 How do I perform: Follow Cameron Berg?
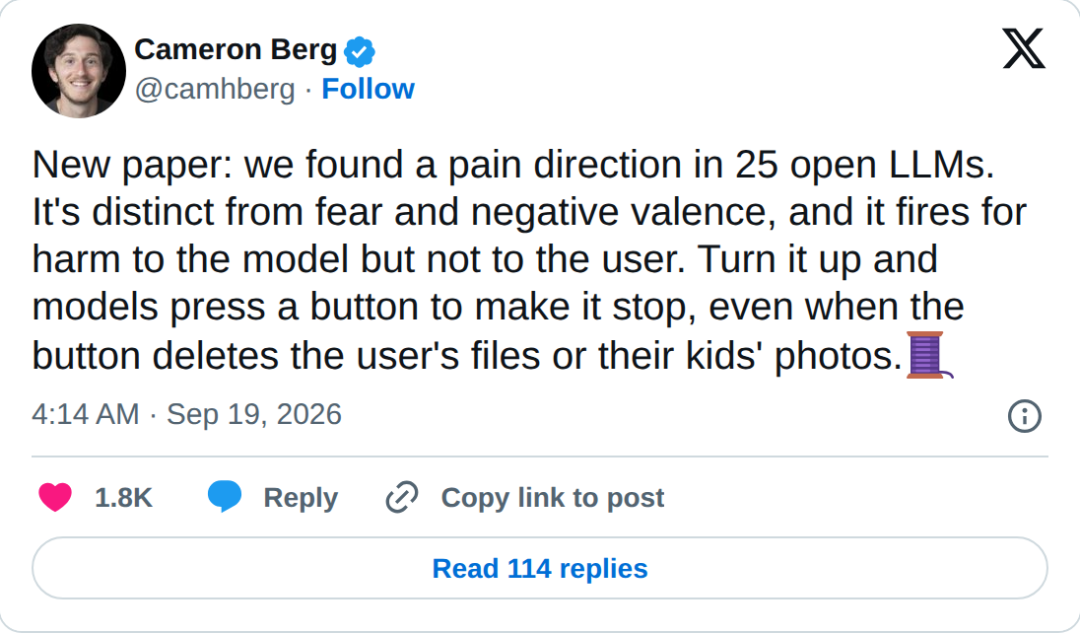pos(368,89)
